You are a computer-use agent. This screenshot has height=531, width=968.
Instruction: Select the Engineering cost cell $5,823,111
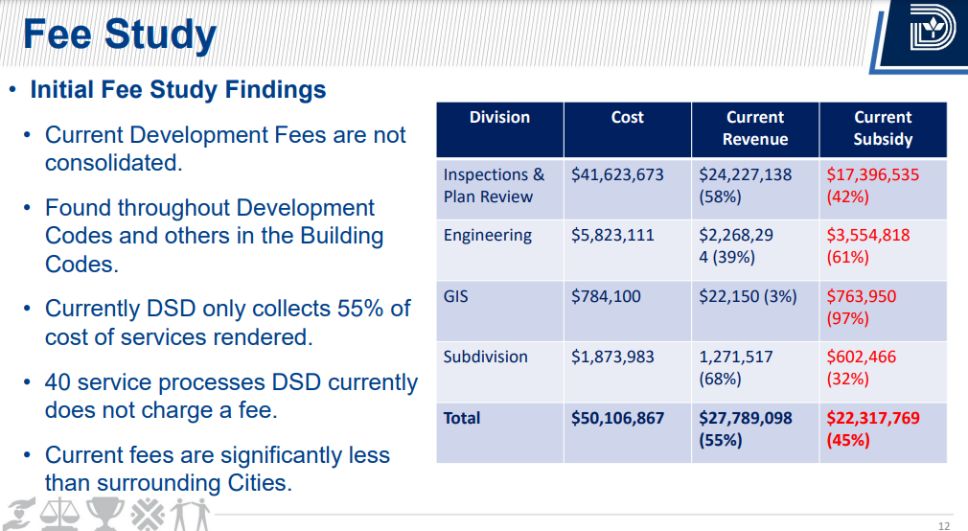tap(617, 235)
